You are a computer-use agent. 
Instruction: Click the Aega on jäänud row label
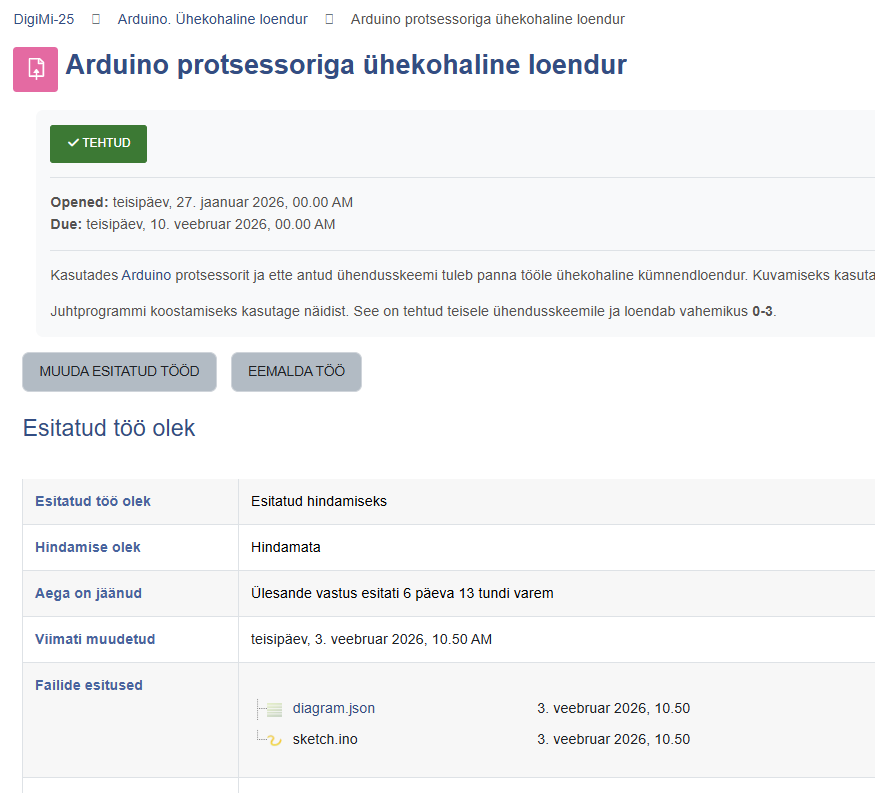pyautogui.click(x=88, y=593)
